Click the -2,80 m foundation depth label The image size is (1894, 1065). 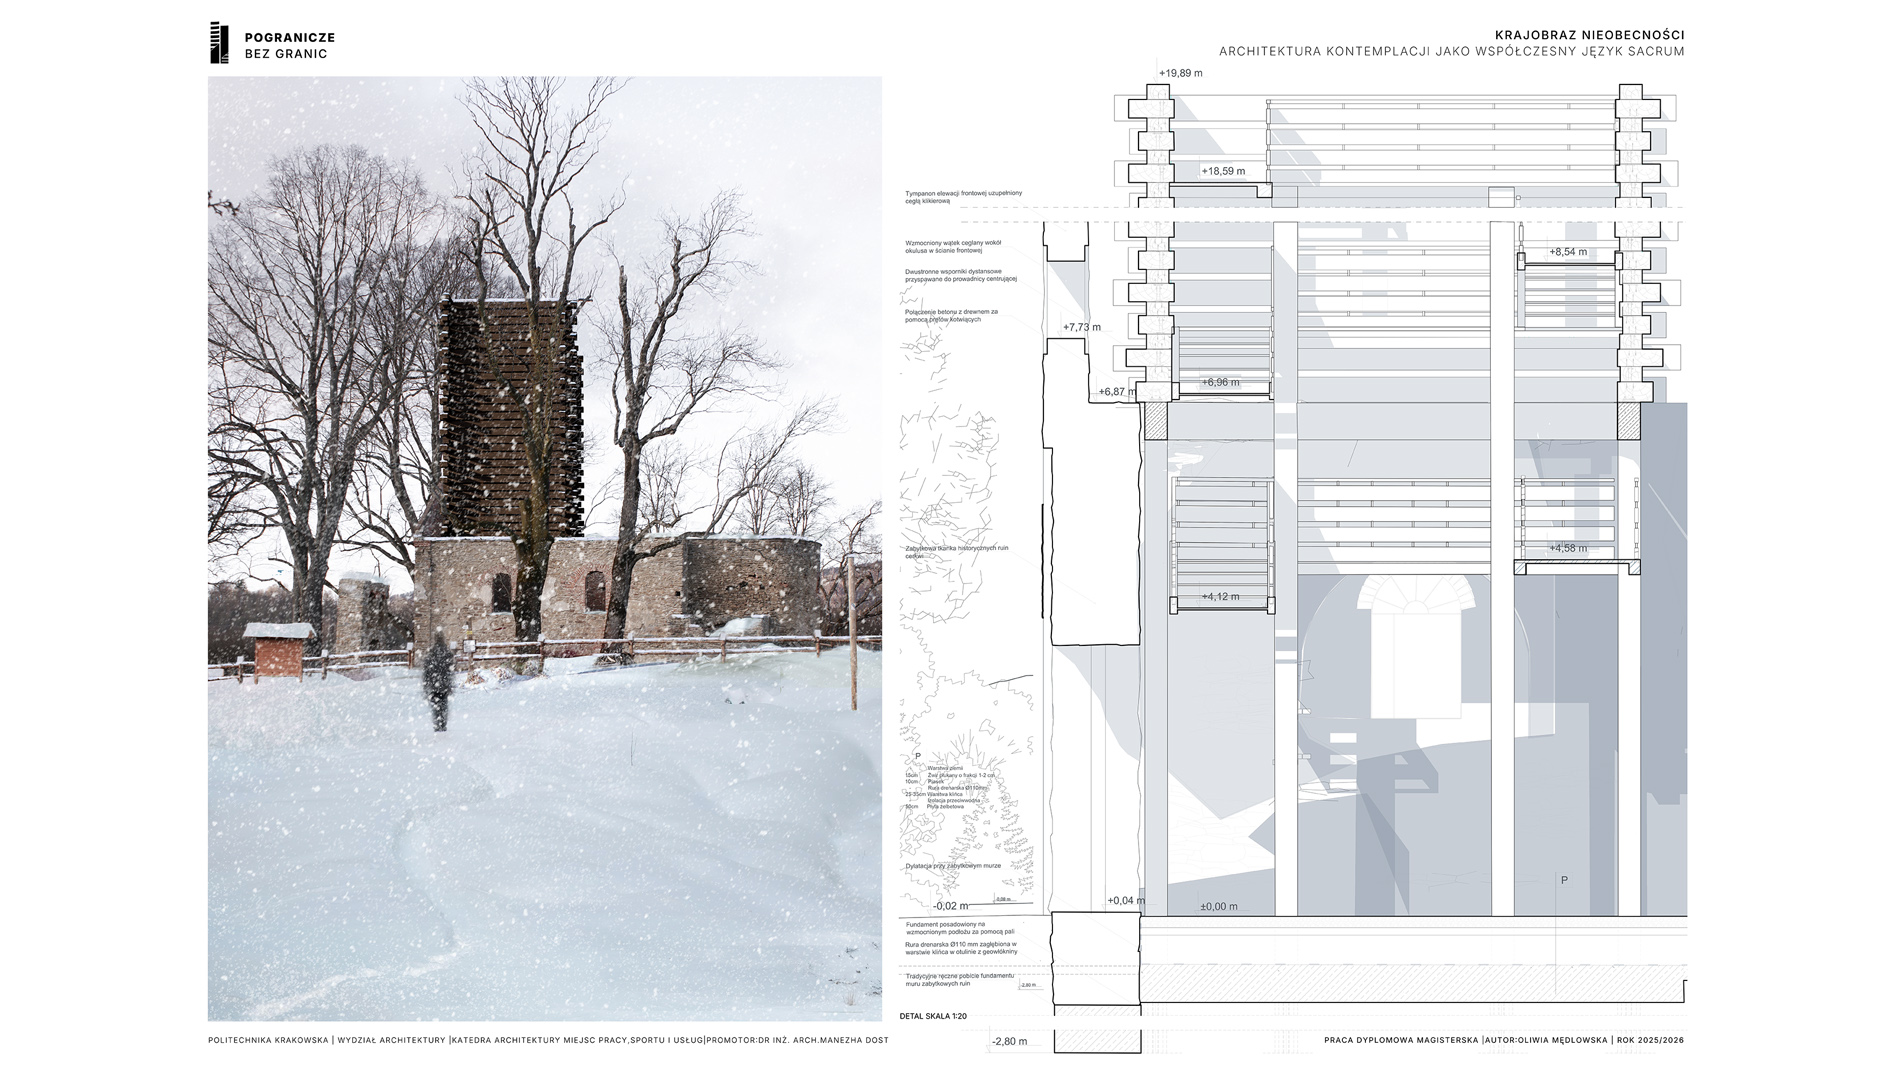pos(1009,1041)
